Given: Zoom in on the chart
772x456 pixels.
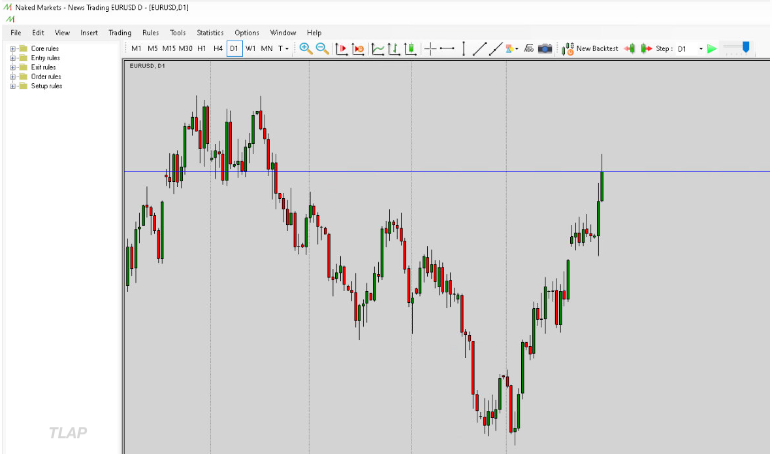Looking at the screenshot, I should pos(306,48).
